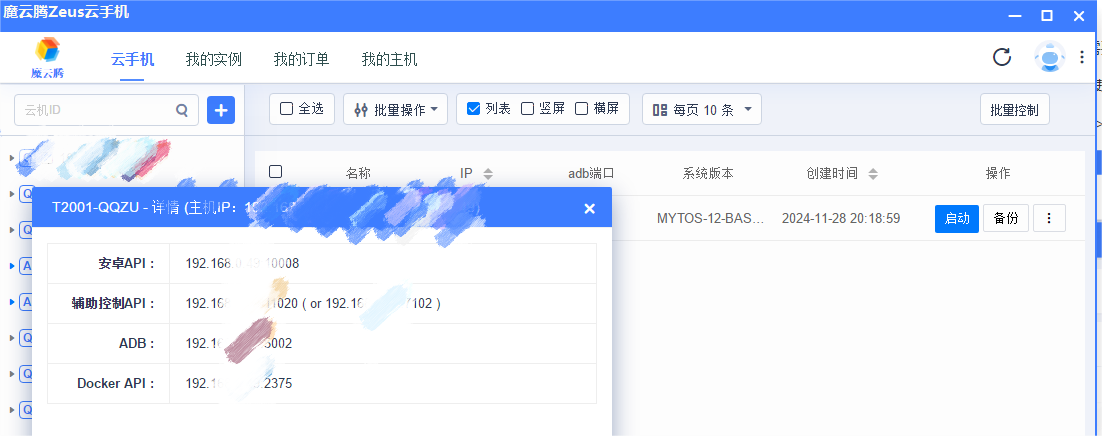
Task: Enable the 横屏 checkbox
Action: pyautogui.click(x=581, y=109)
